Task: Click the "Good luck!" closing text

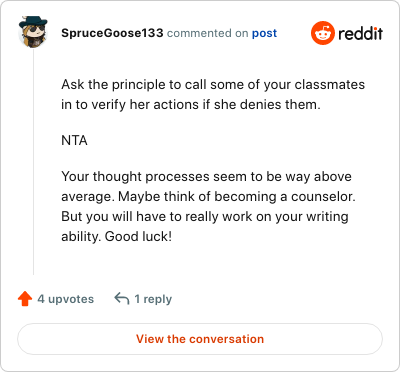Action: [x=138, y=237]
